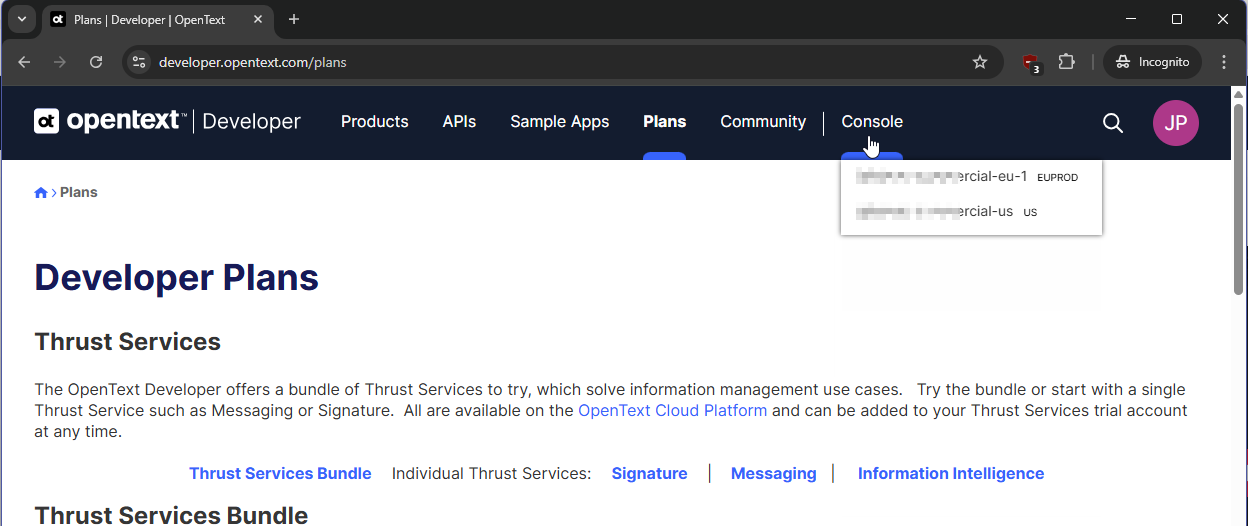Open the Information Intelligence link

coord(951,474)
